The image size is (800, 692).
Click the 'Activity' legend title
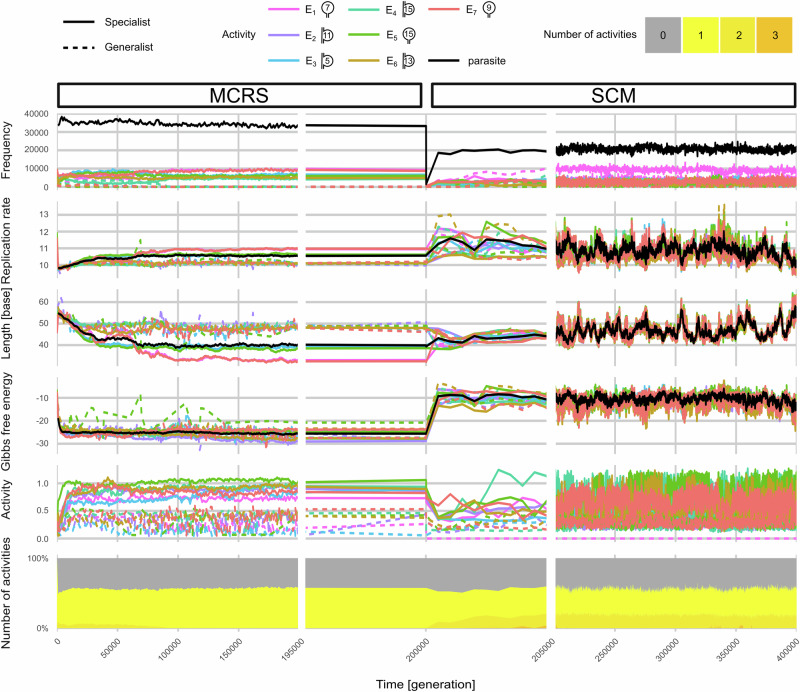[x=238, y=35]
